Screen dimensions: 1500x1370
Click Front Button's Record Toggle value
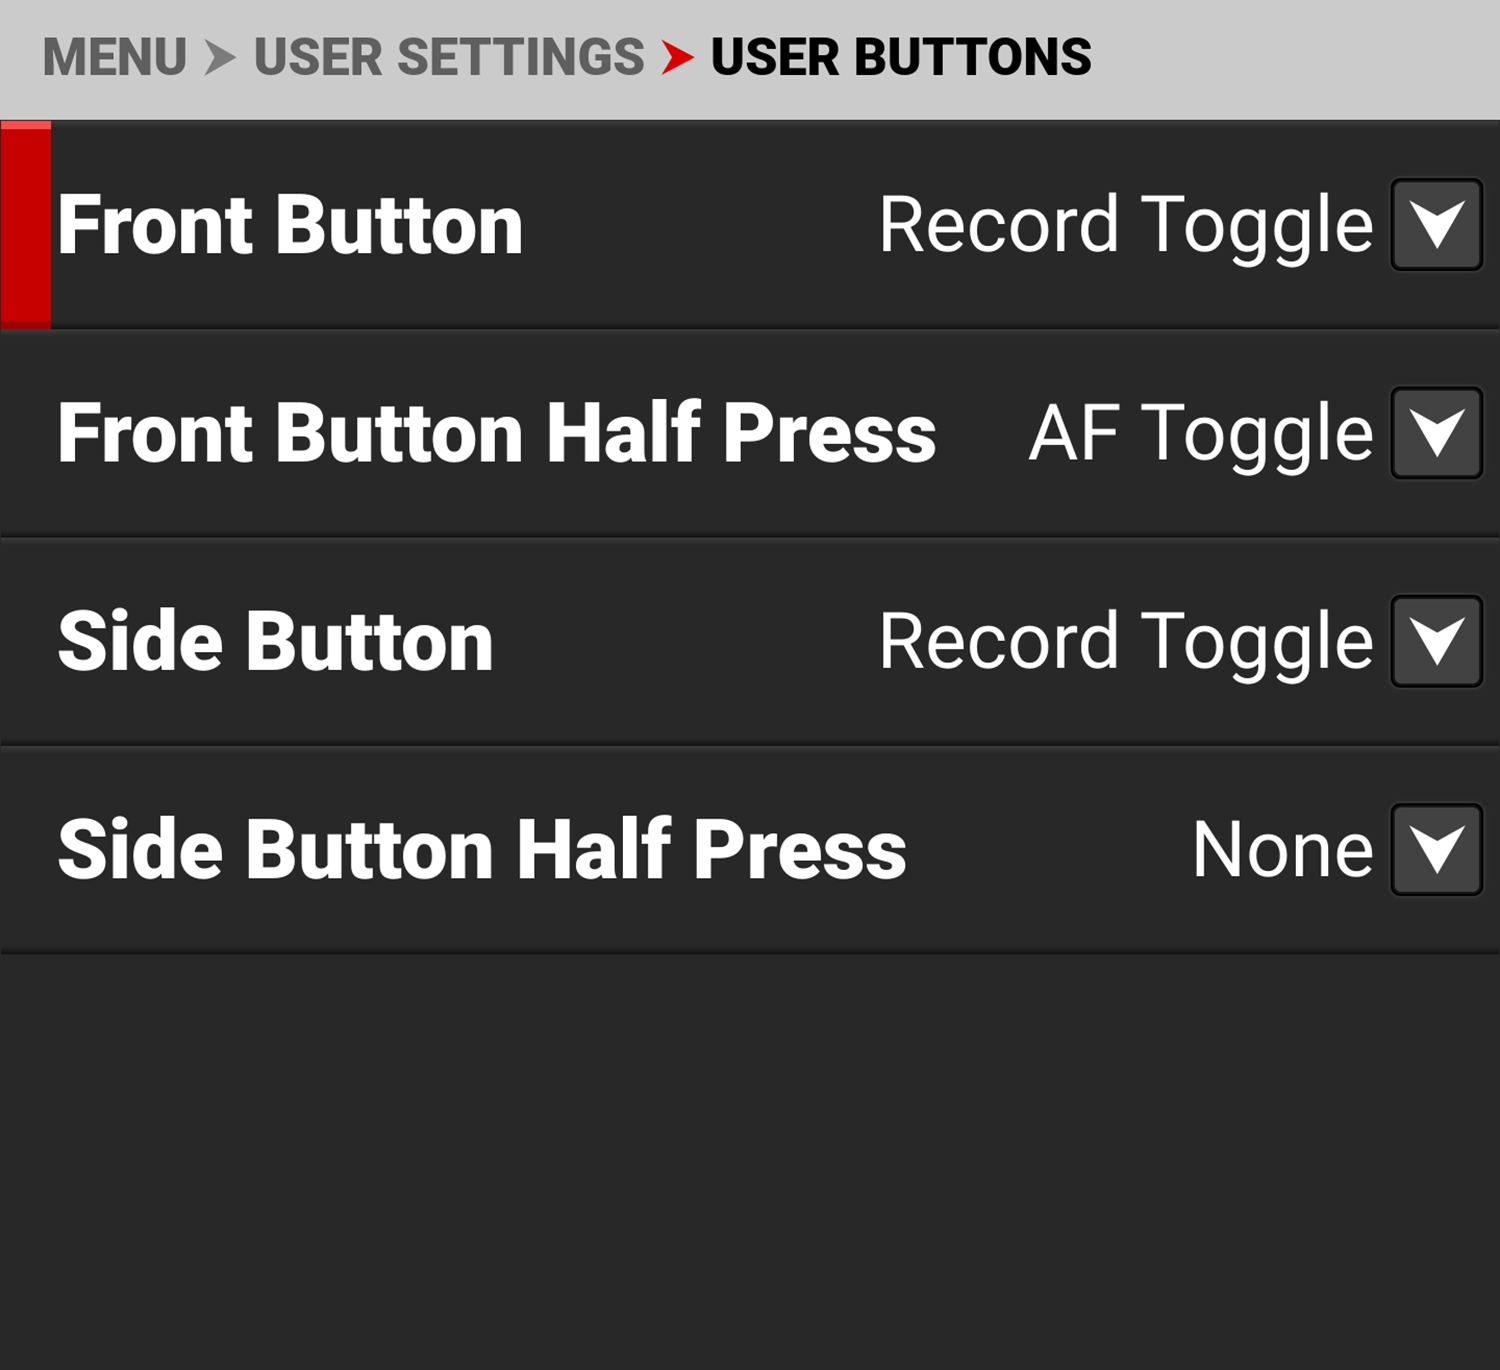1125,225
